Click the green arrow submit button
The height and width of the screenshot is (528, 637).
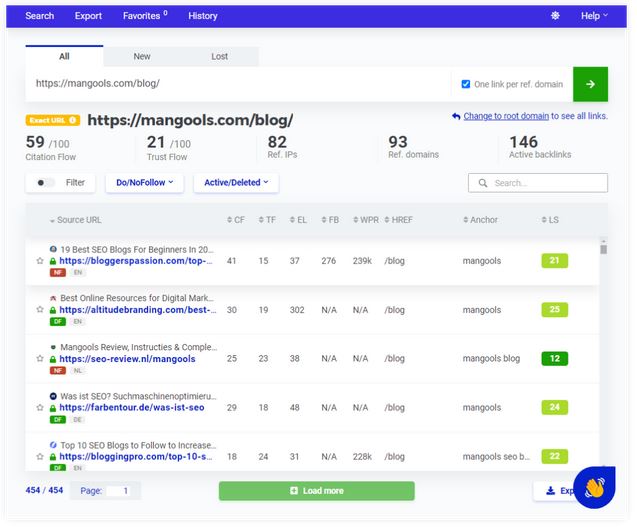tap(590, 84)
